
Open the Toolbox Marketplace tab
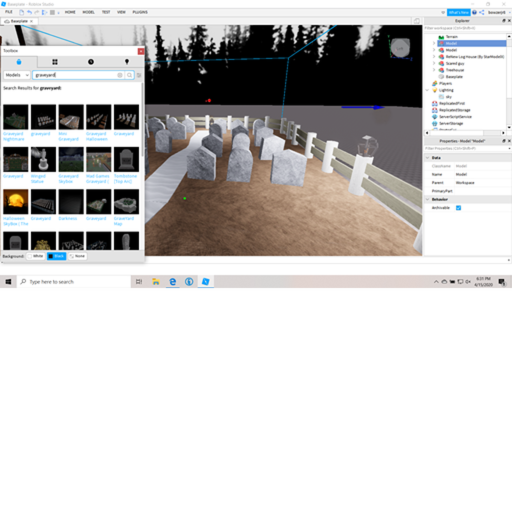coord(19,62)
